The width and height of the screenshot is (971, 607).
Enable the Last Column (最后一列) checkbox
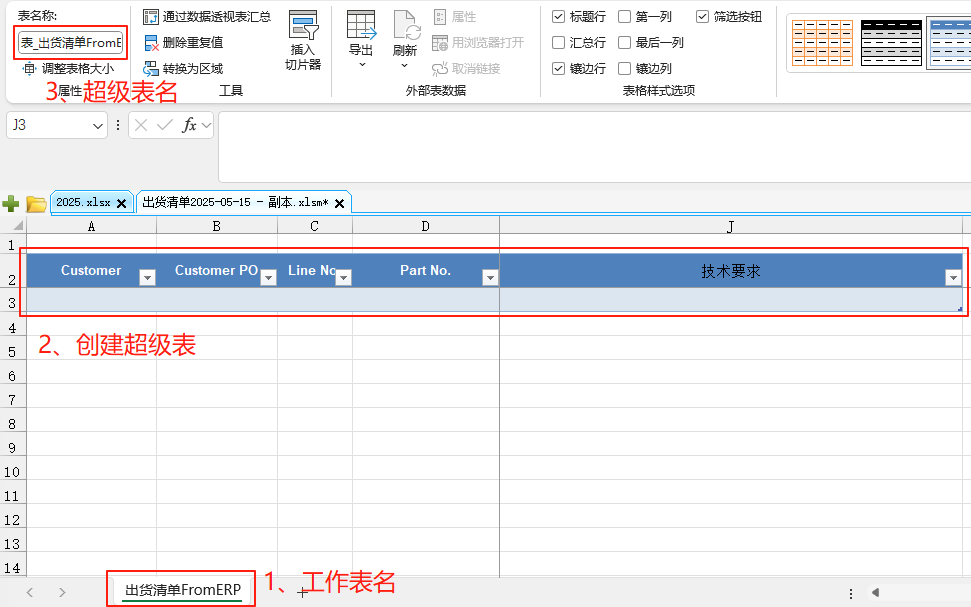pyautogui.click(x=625, y=43)
